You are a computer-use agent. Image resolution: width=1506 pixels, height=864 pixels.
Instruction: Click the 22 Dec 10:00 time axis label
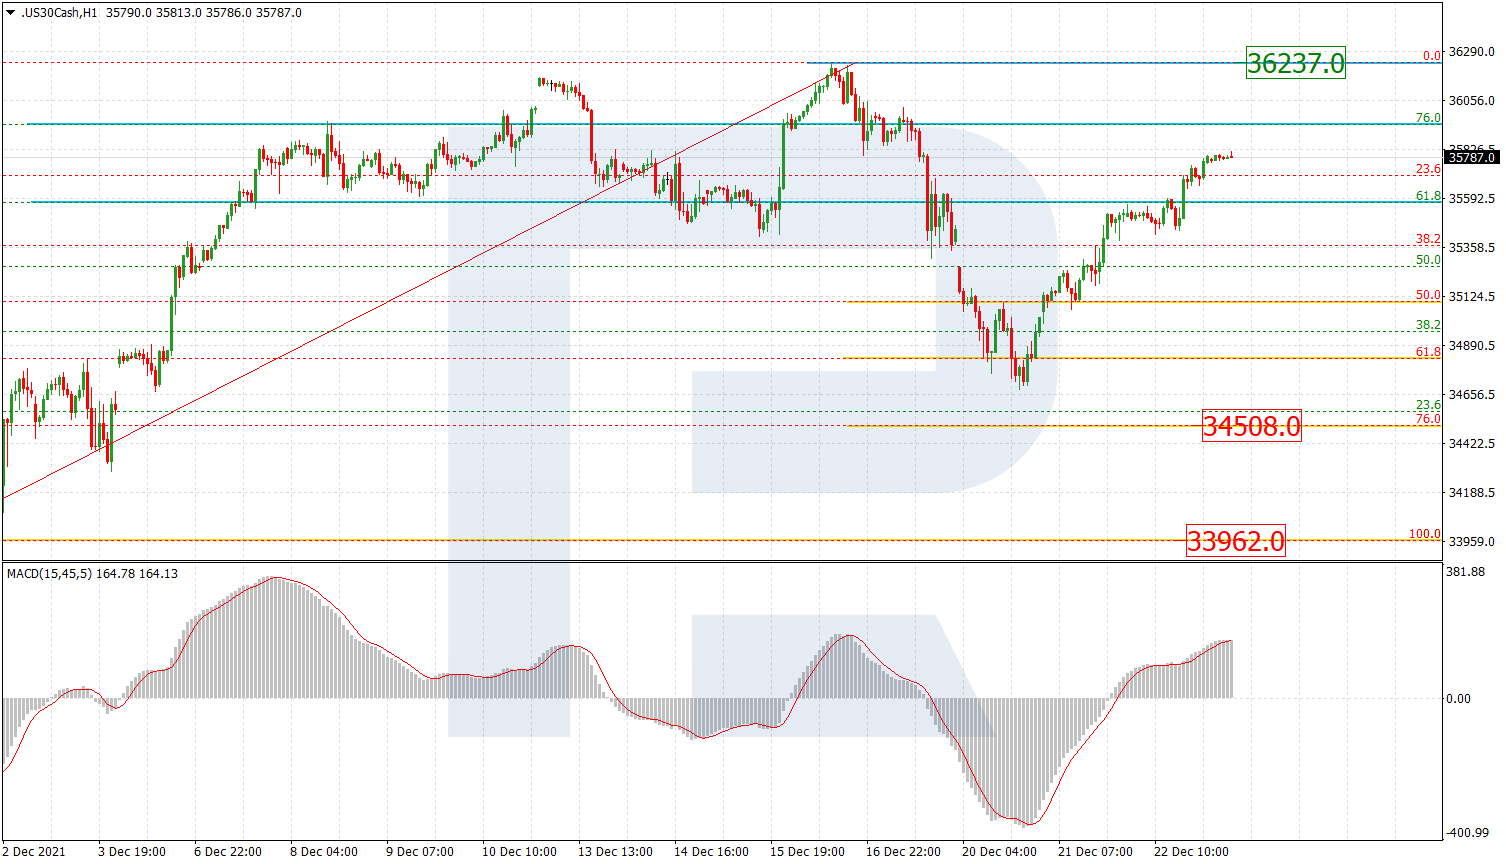coord(1191,852)
